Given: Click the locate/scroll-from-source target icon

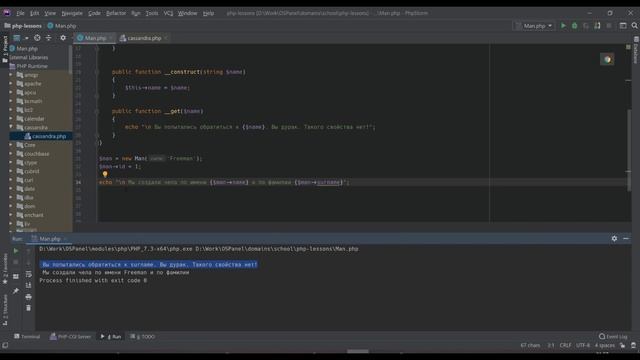Looking at the screenshot, I should click(37, 38).
